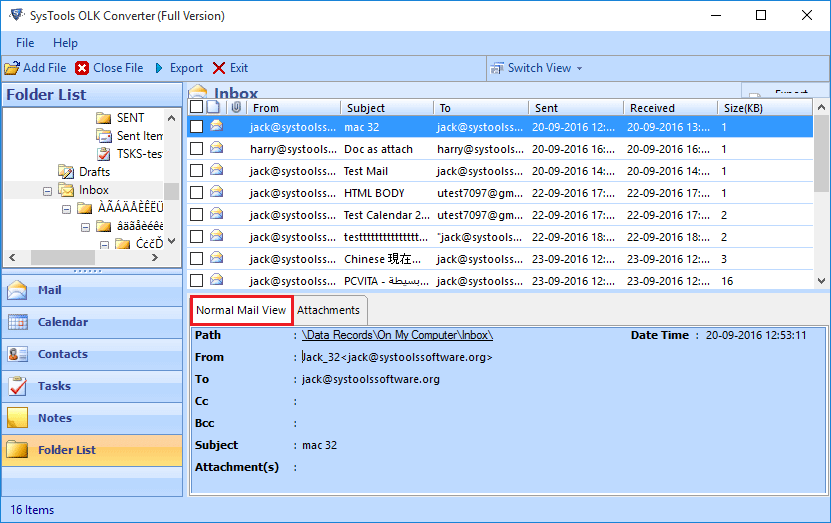Screen dimensions: 831x523
Task: Click the Add File folder icon
Action: pyautogui.click(x=12, y=68)
